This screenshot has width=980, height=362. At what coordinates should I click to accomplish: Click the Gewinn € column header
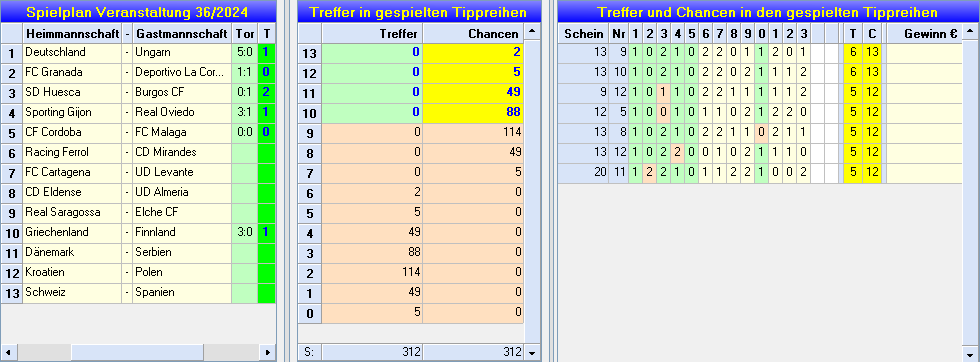pos(924,34)
